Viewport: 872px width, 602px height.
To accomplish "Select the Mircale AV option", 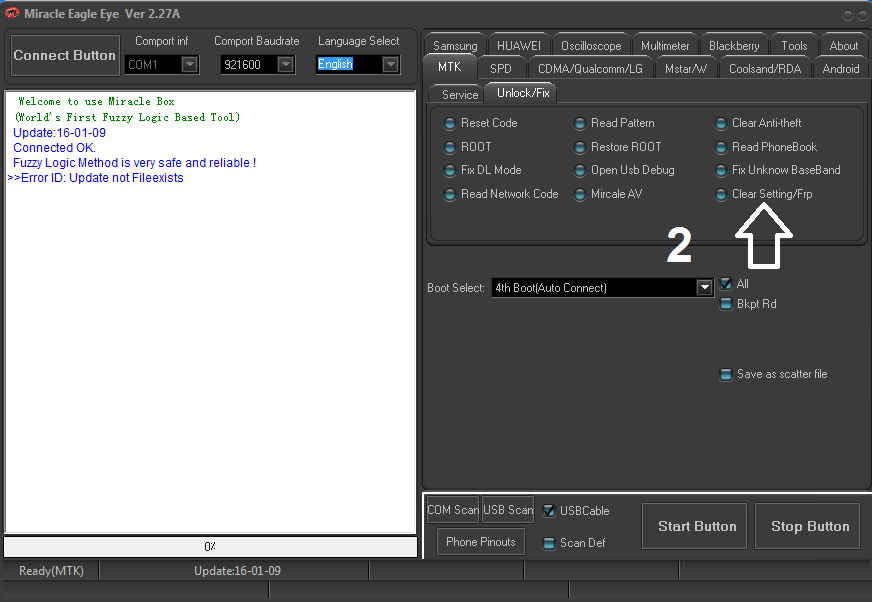I will coord(609,194).
